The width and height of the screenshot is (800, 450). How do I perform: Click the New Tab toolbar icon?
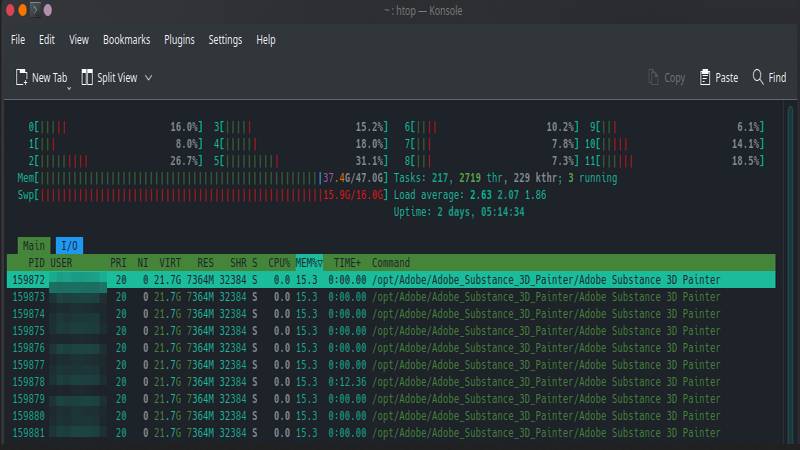(x=22, y=77)
